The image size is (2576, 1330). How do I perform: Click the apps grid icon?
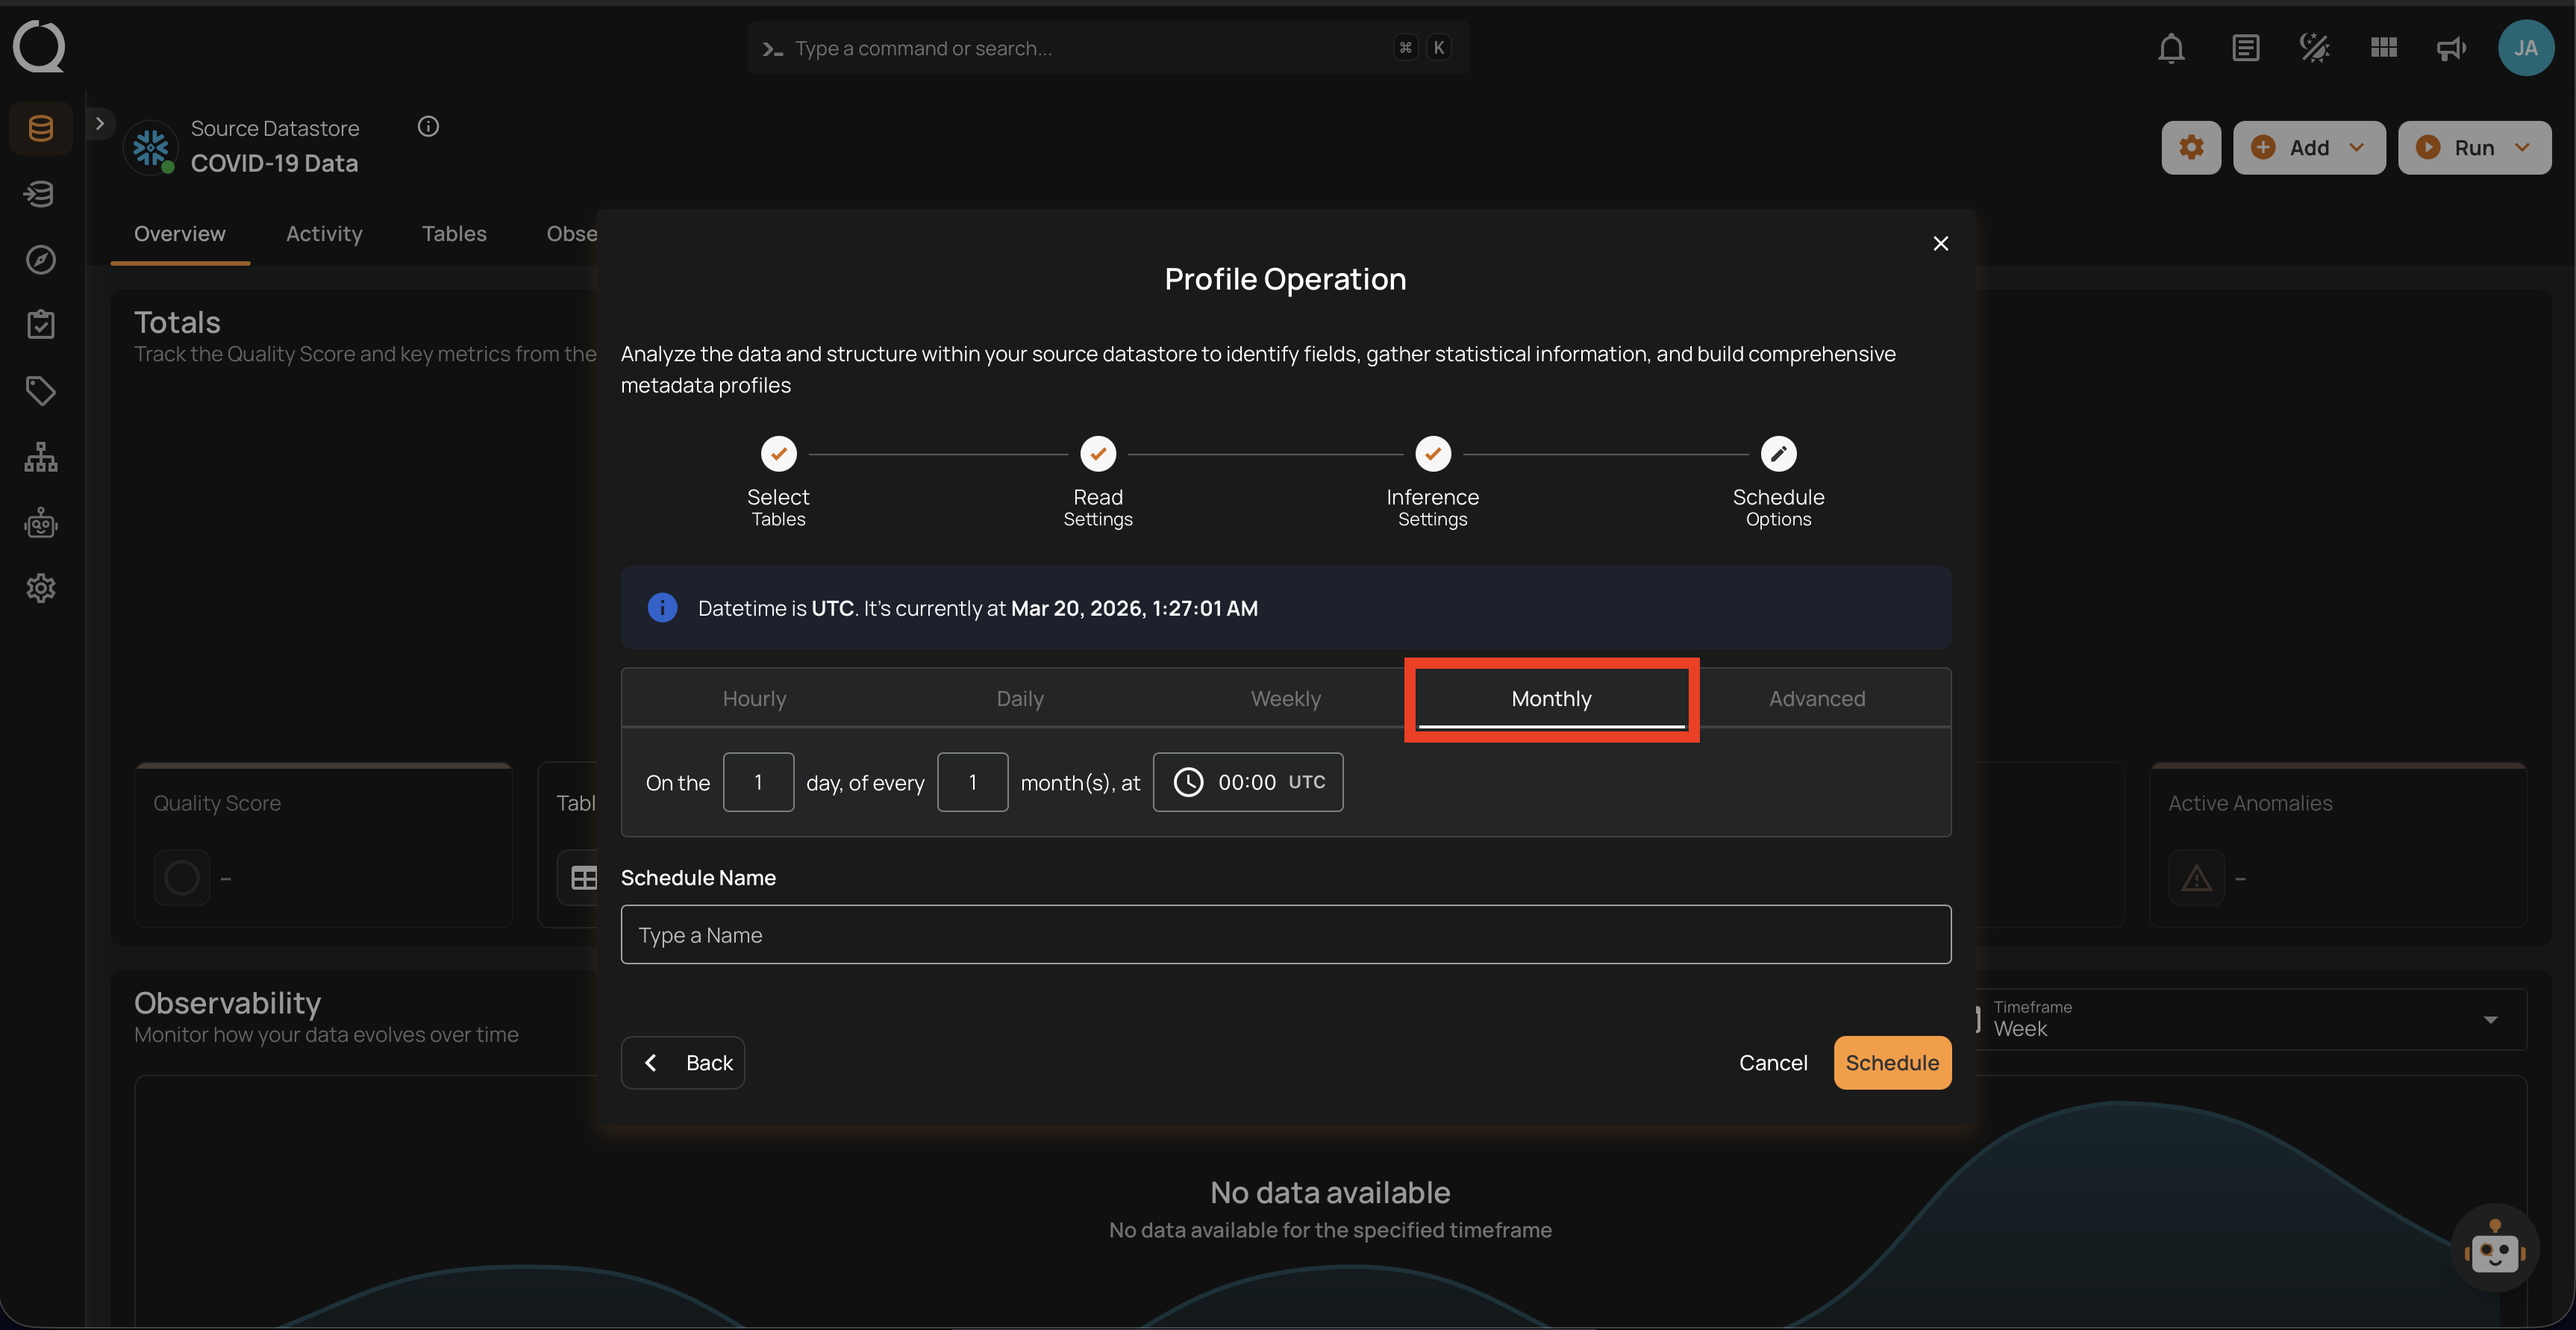coord(2383,48)
